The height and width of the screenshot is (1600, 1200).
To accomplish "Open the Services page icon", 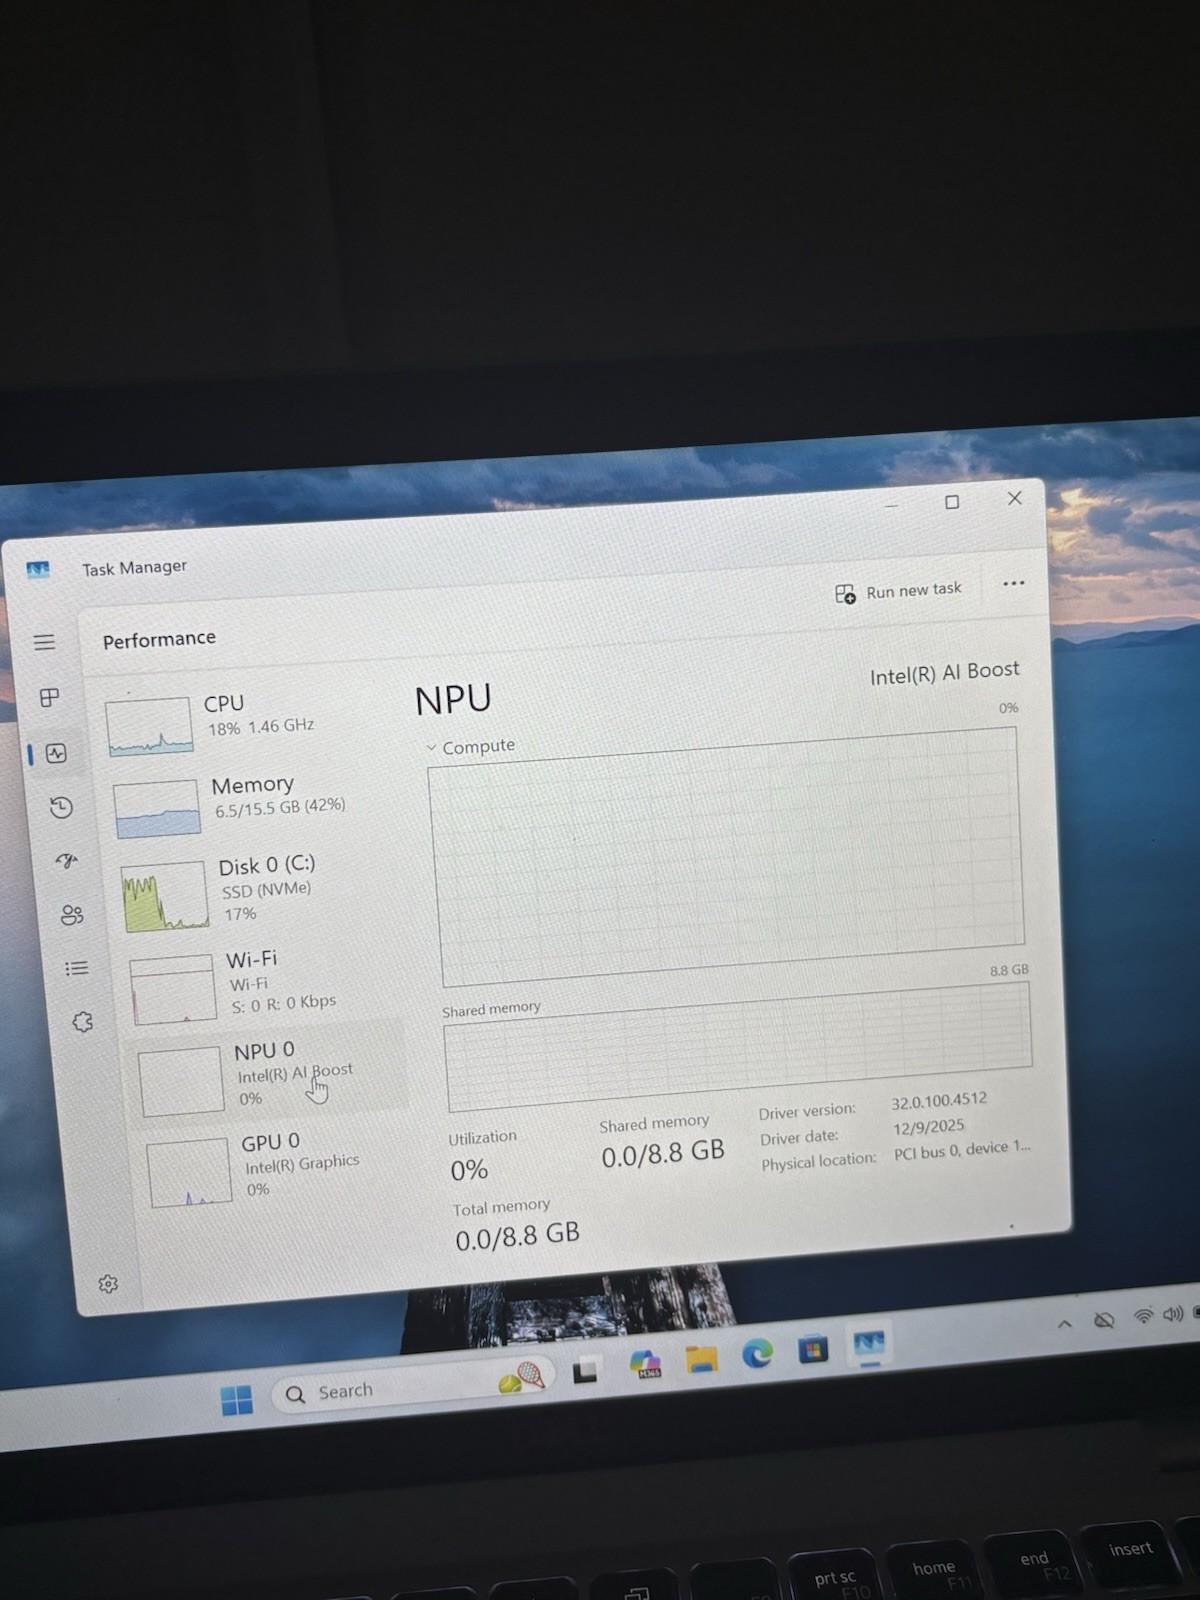I will click(83, 1021).
